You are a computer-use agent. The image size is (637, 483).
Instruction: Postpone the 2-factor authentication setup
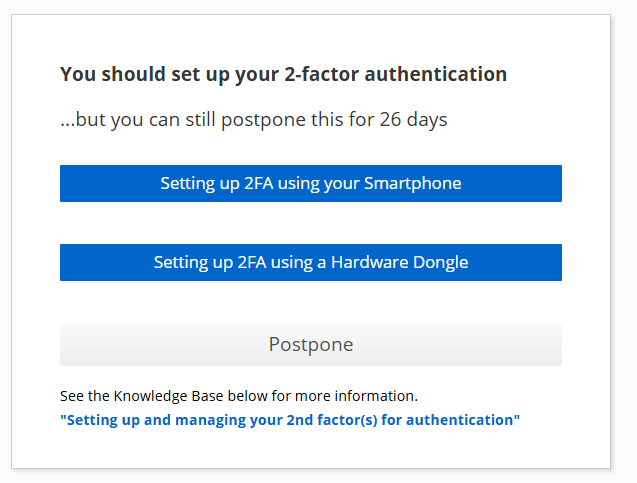tap(310, 345)
